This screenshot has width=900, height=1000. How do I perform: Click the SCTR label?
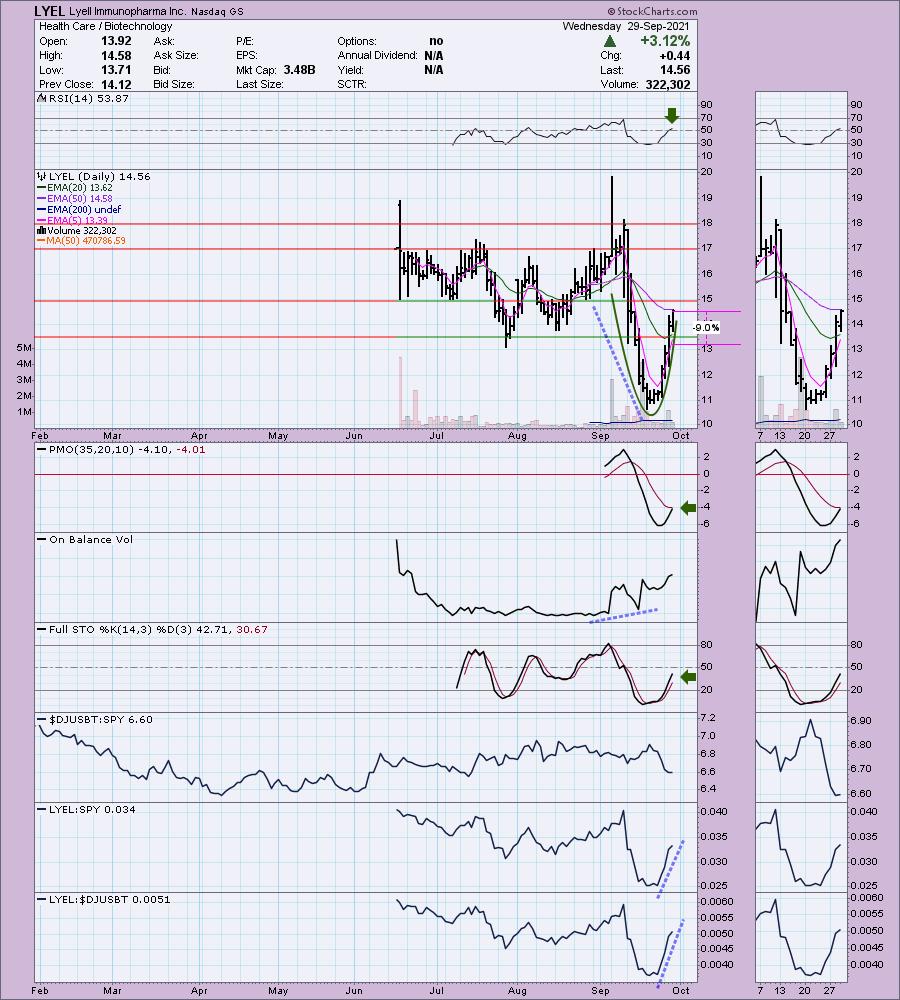352,84
